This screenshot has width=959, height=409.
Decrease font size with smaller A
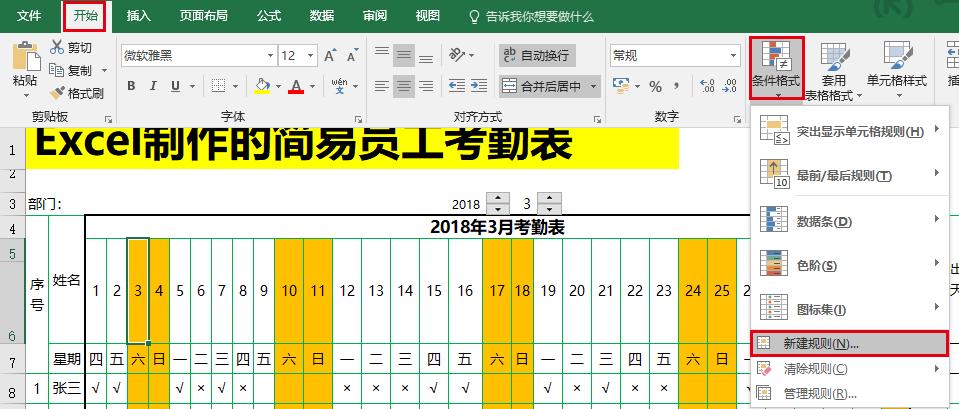click(351, 56)
